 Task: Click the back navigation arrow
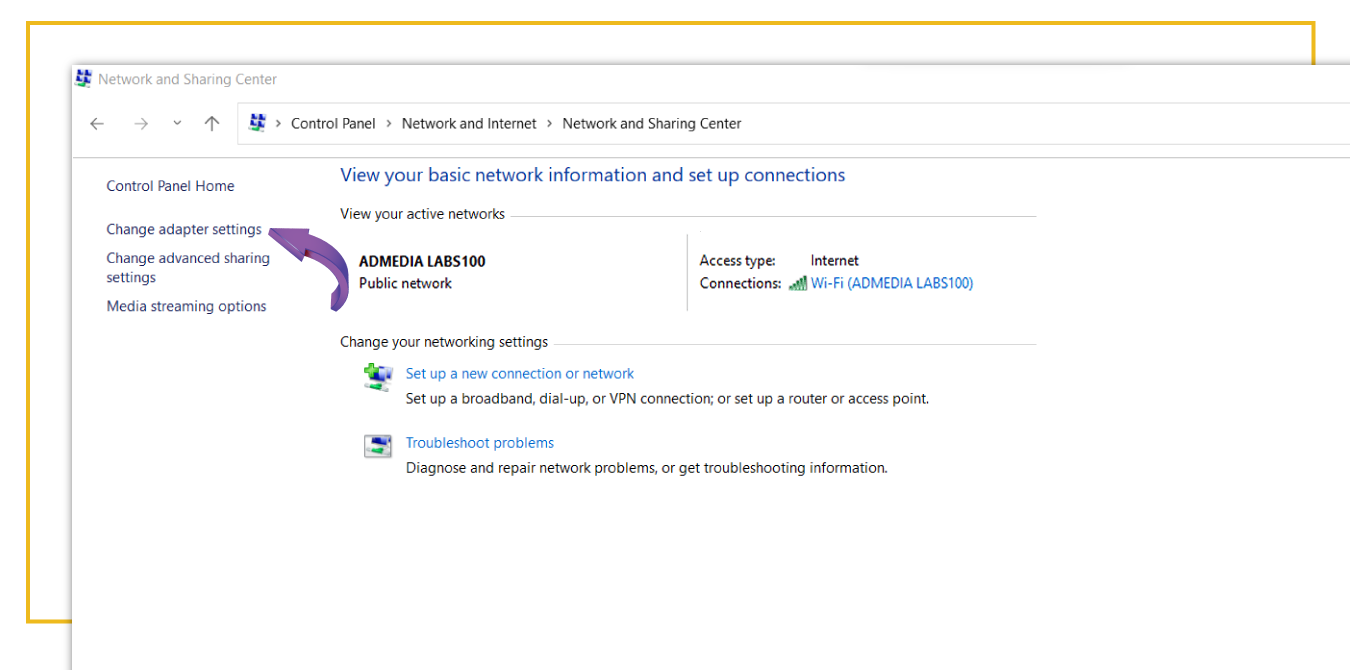97,124
